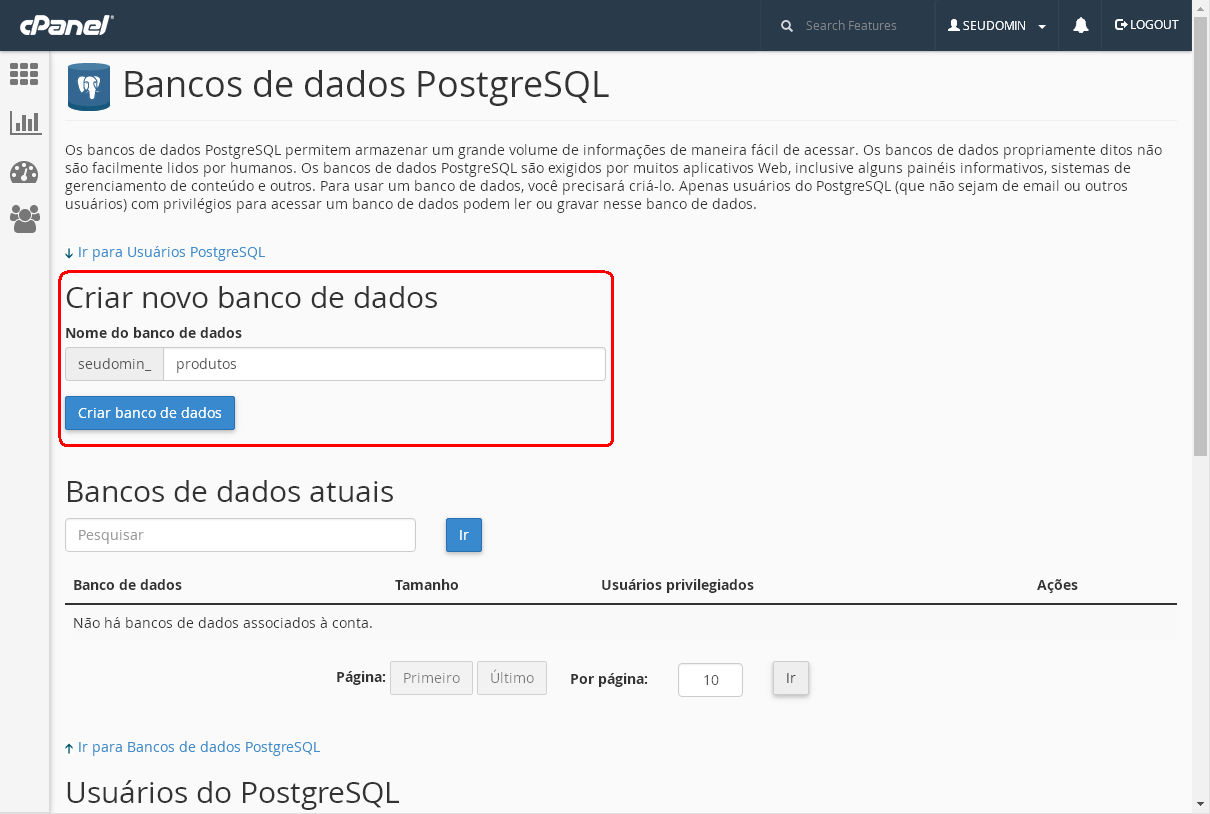The image size is (1210, 814).
Task: Click the cPanel logo
Action: pyautogui.click(x=66, y=26)
